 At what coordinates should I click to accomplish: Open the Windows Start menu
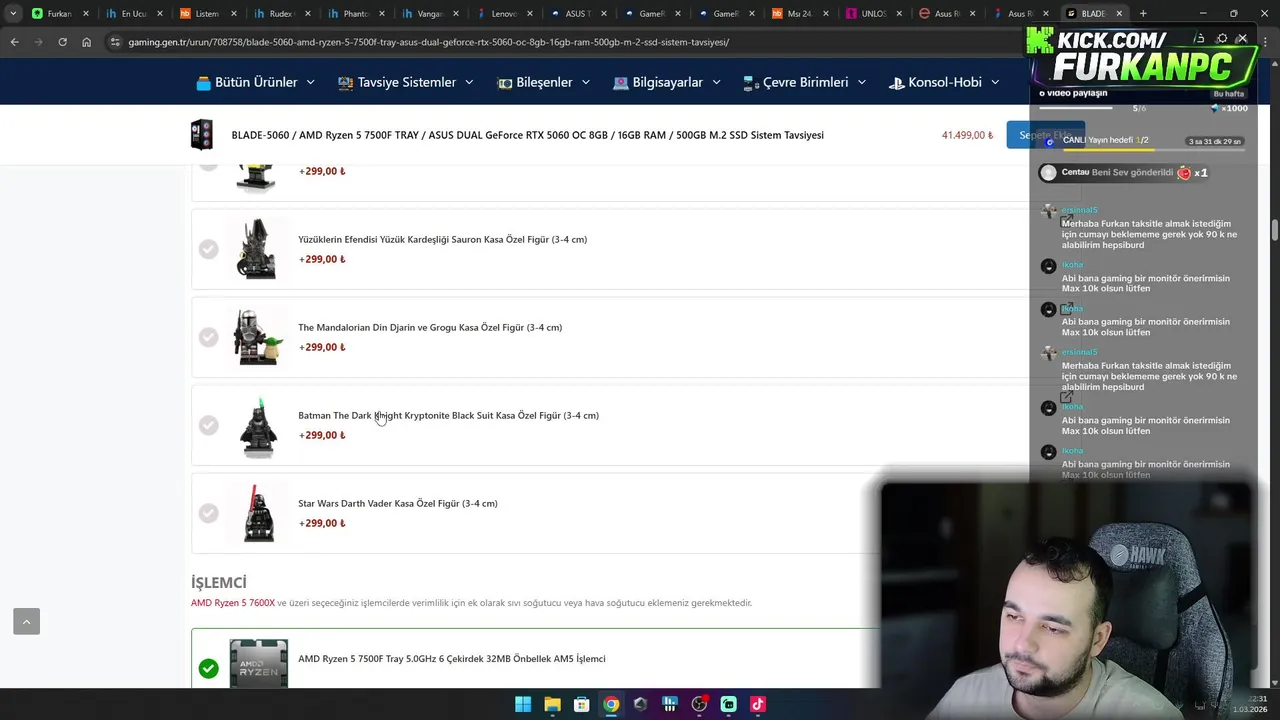(x=523, y=704)
